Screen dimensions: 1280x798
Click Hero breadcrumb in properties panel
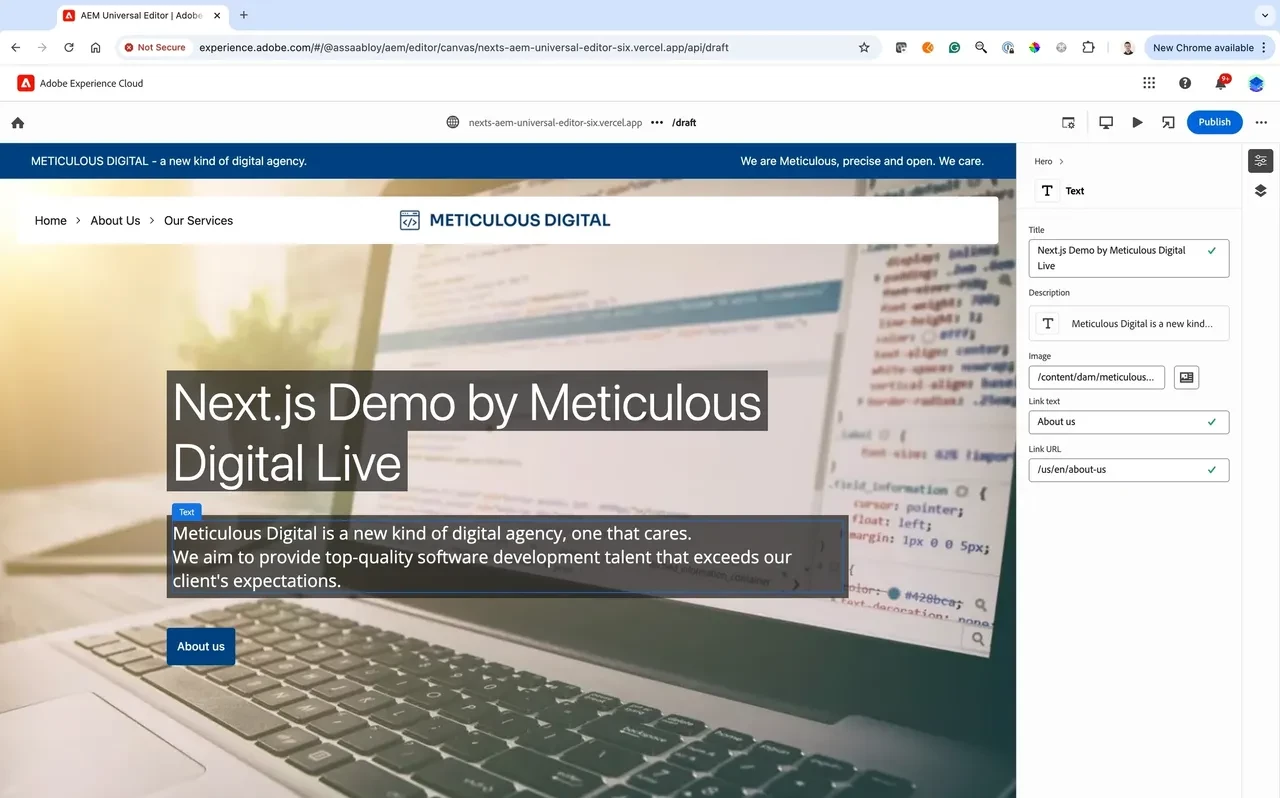[x=1043, y=161]
